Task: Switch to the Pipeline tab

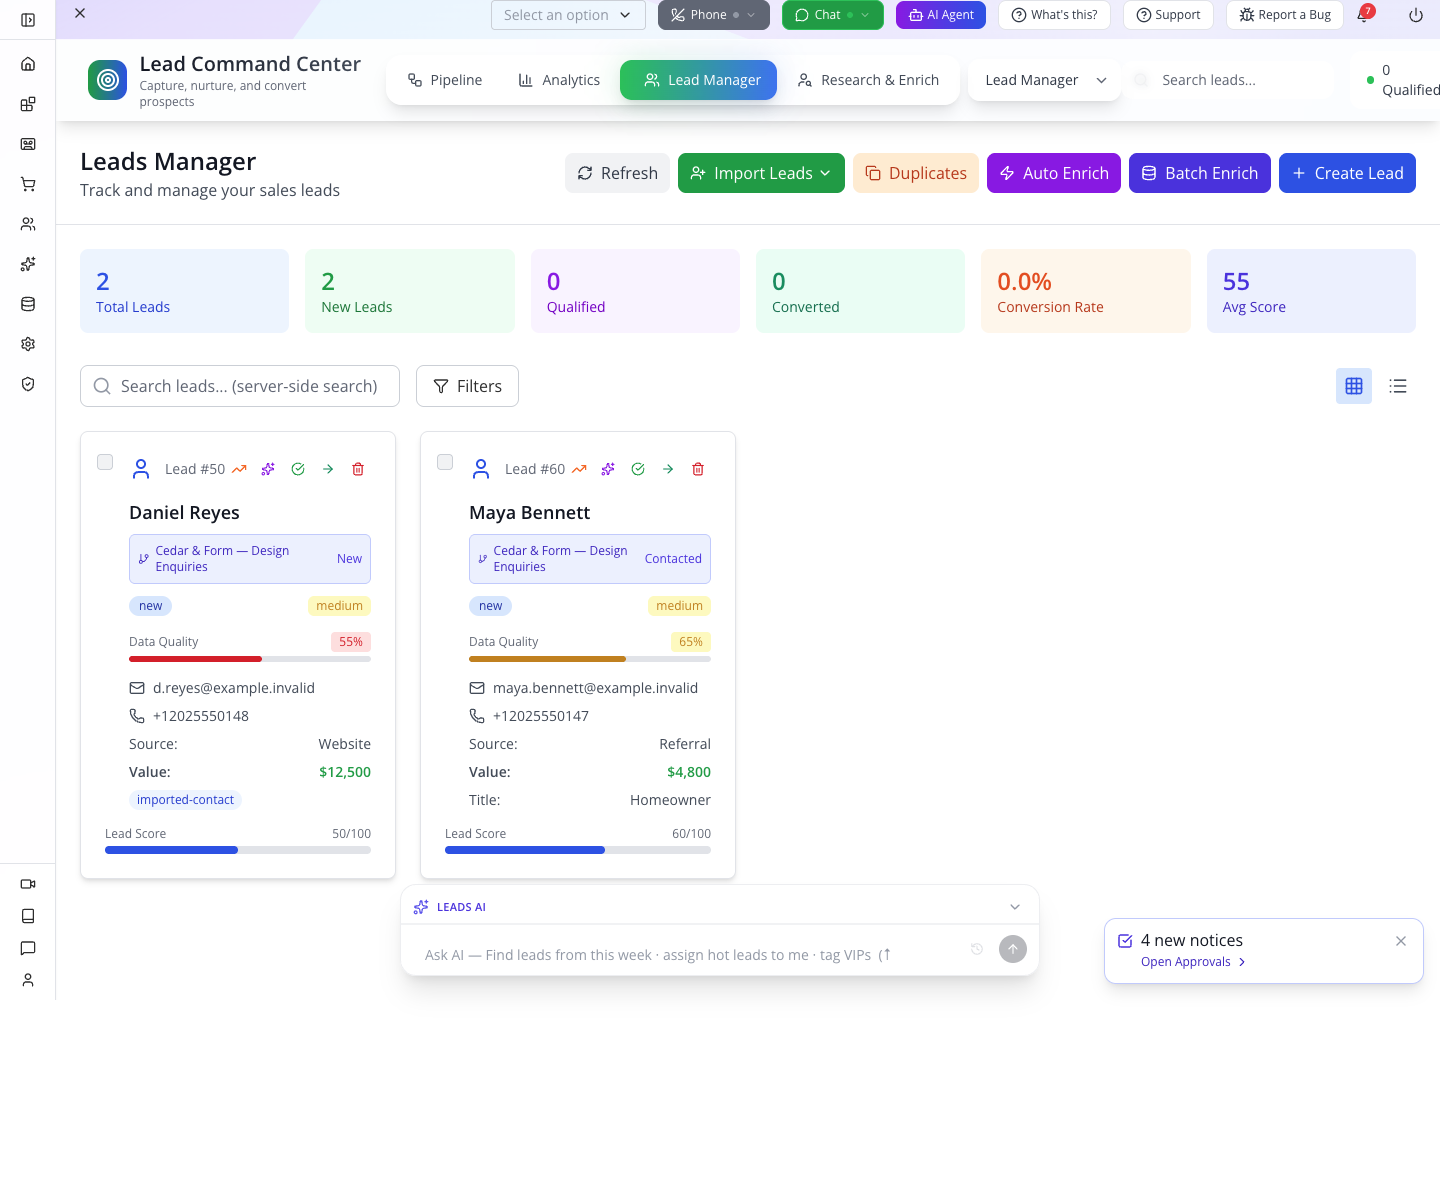Action: pos(445,80)
